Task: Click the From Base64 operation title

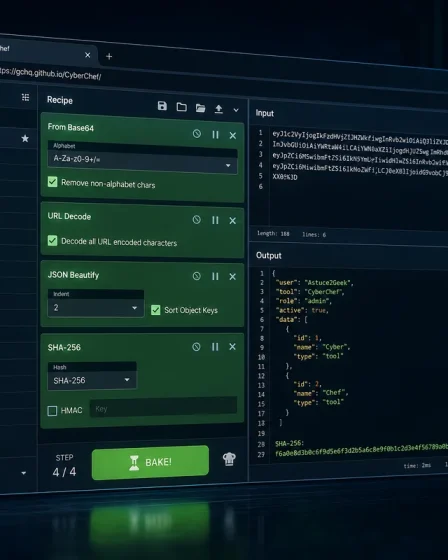Action: point(71,127)
